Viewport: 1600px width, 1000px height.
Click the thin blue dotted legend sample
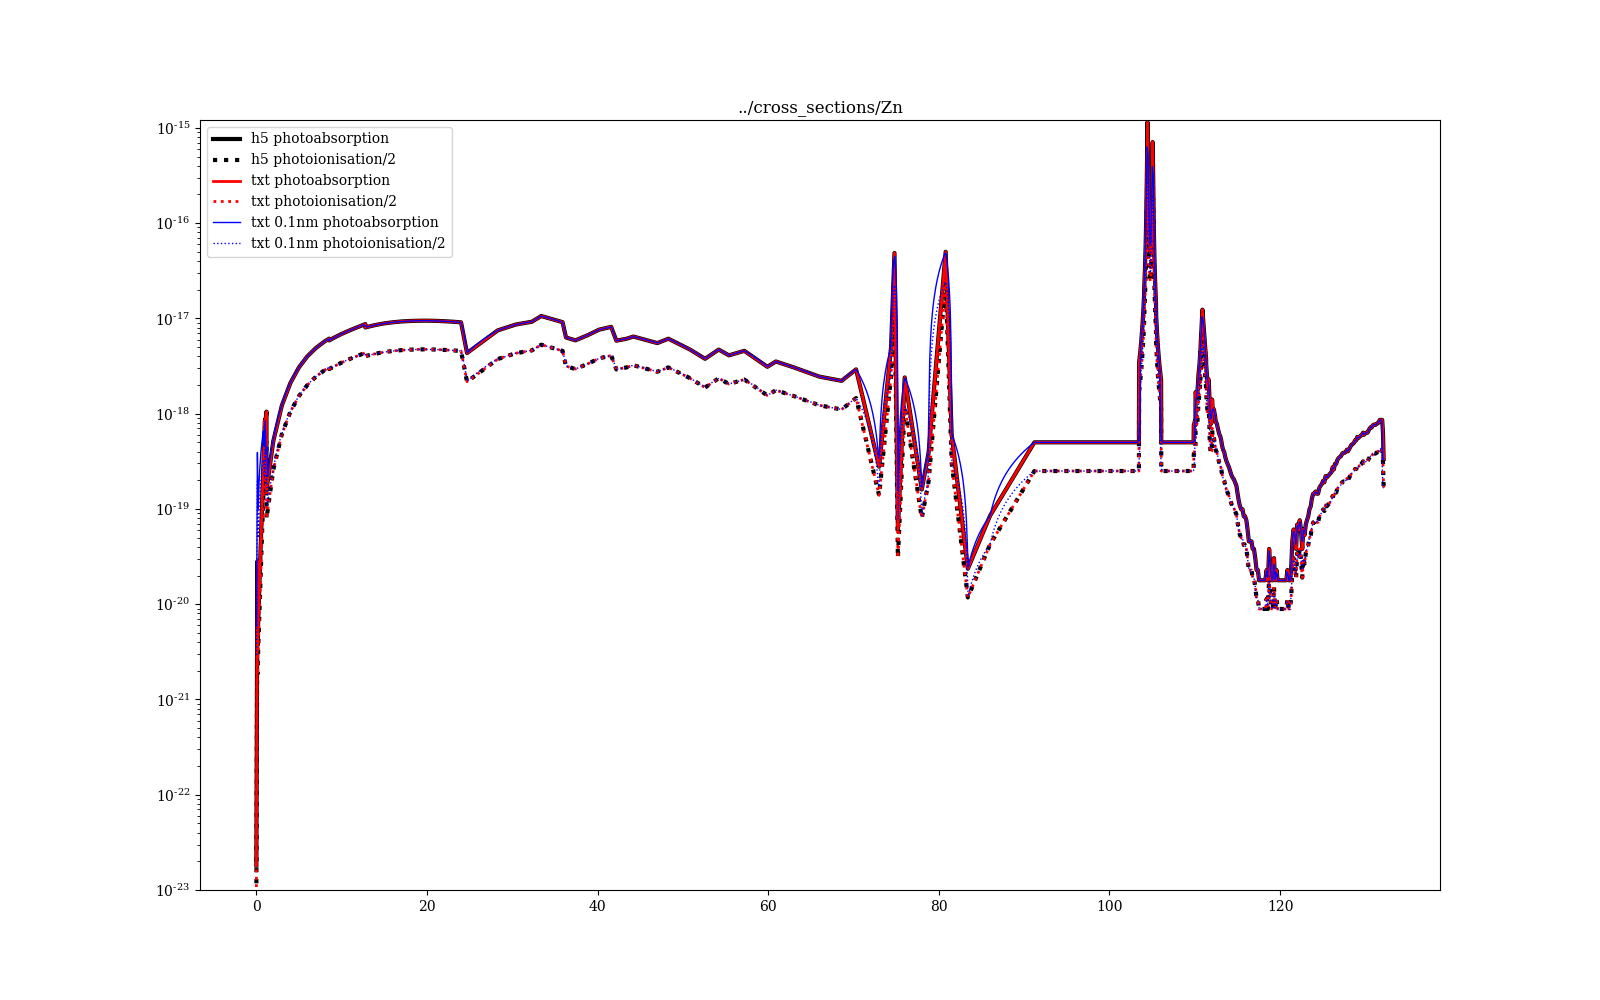pos(227,243)
